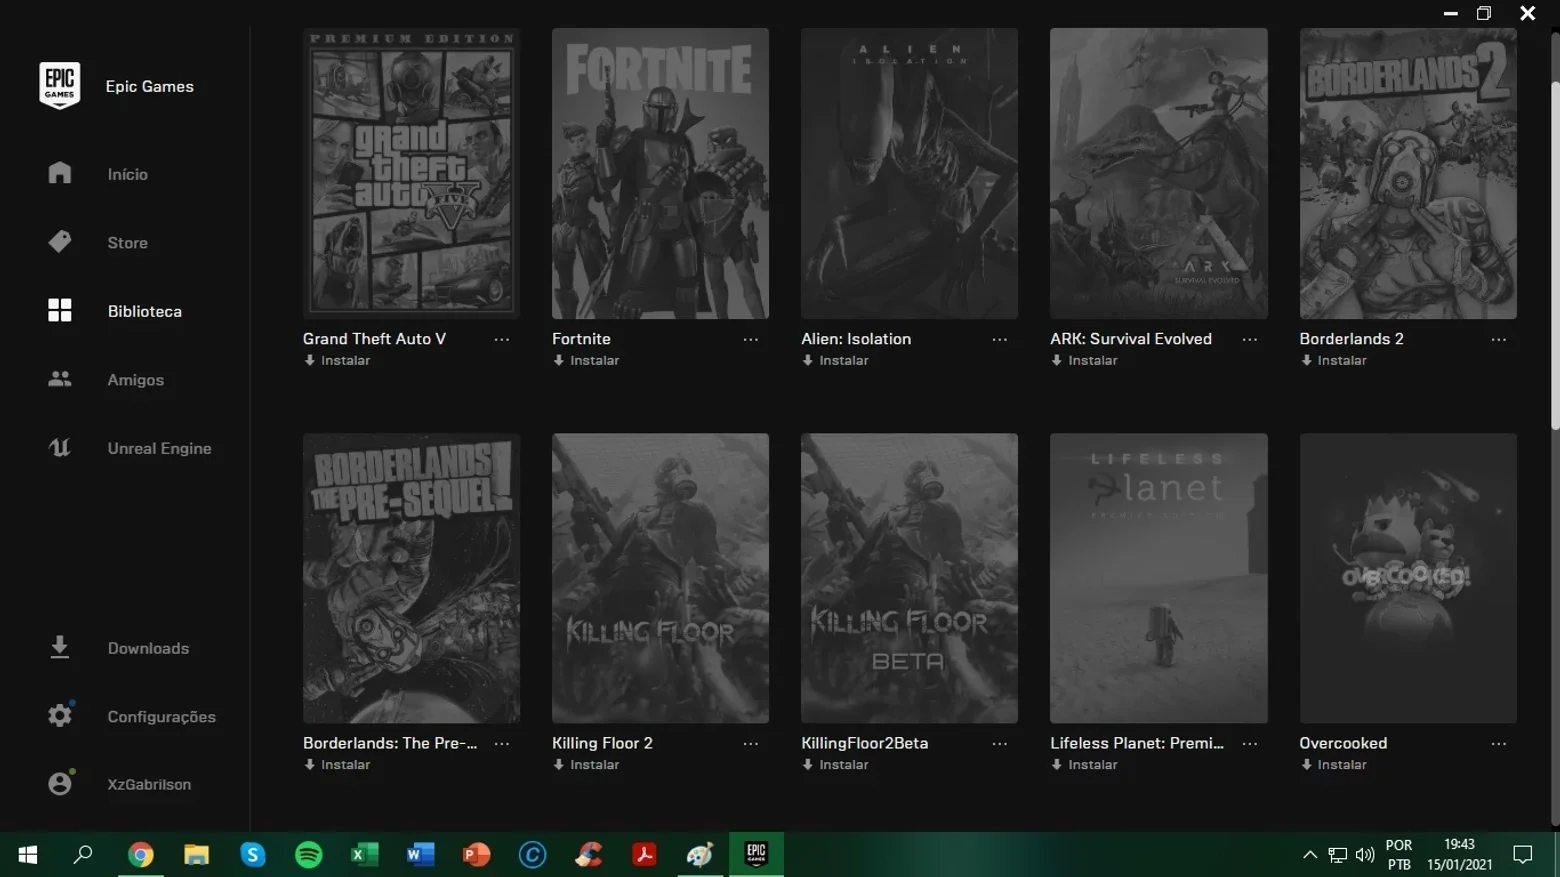Open the Amigos friends icon
Viewport: 1560px width, 877px height.
pyautogui.click(x=60, y=379)
